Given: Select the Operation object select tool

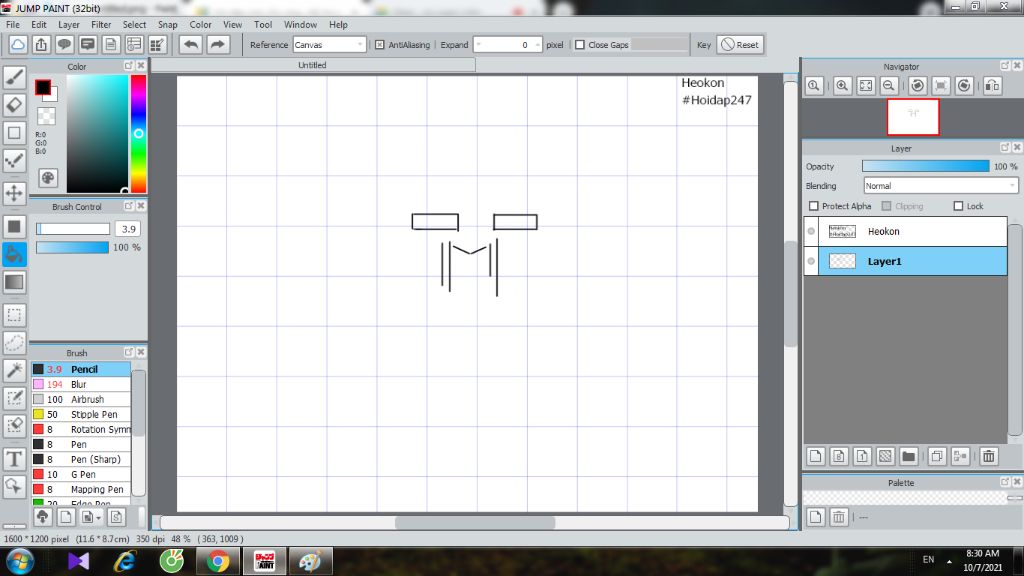Looking at the screenshot, I should click(x=14, y=487).
